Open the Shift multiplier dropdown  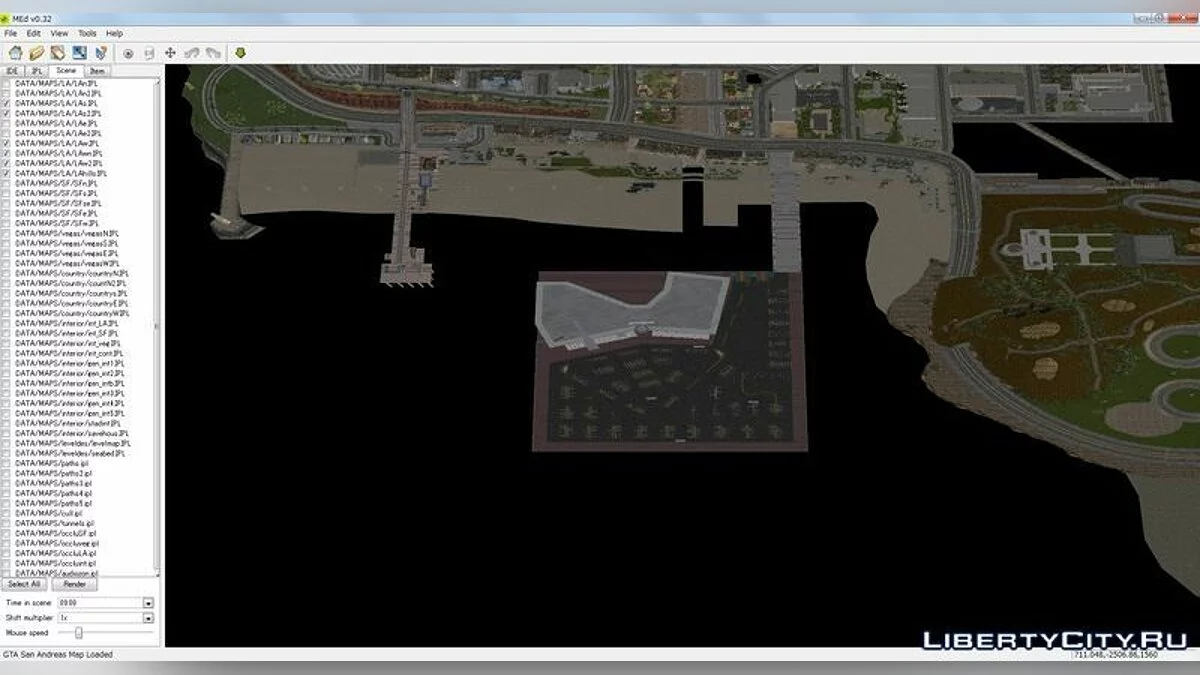pyautogui.click(x=148, y=617)
